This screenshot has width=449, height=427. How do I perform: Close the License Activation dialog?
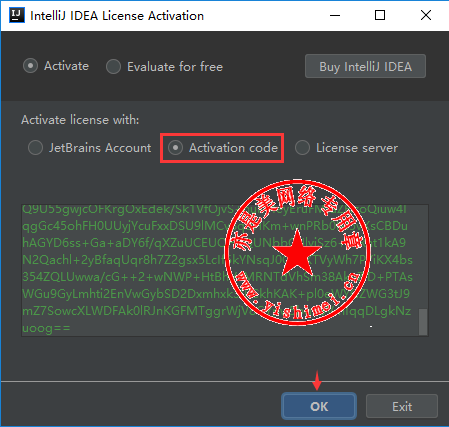click(426, 15)
